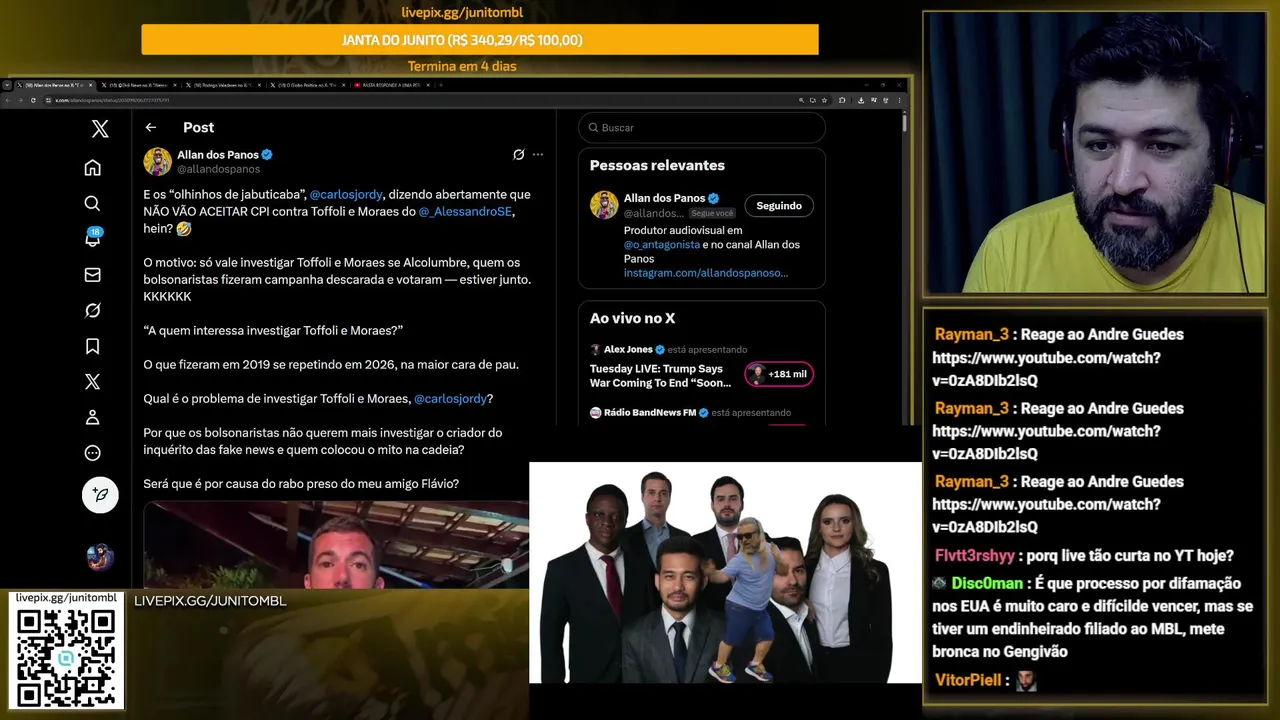1280x720 pixels.
Task: Open the post's three-dot more menu
Action: click(538, 155)
